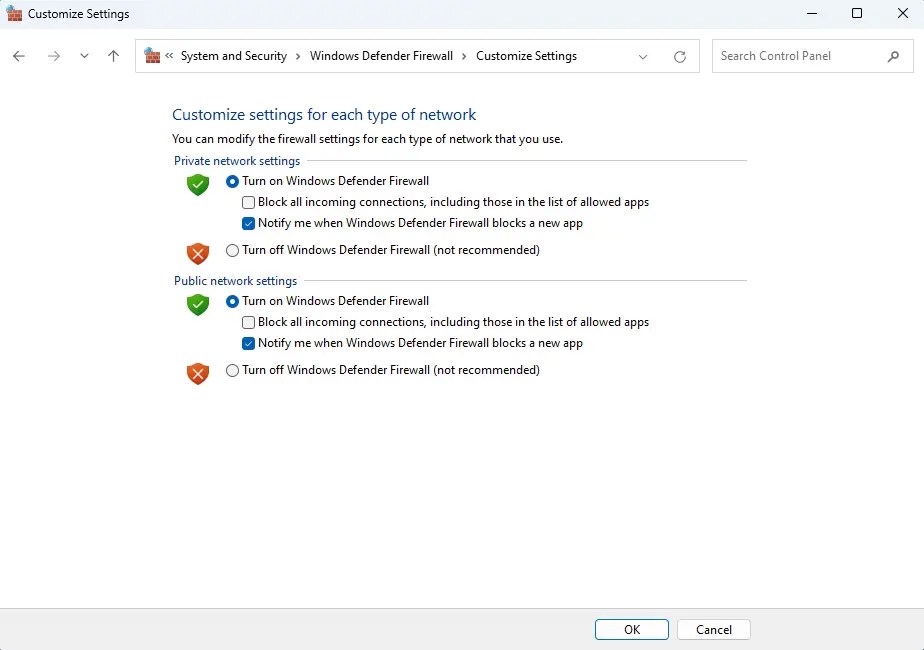This screenshot has height=650, width=924.
Task: Click the forward navigation arrow
Action: (54, 56)
